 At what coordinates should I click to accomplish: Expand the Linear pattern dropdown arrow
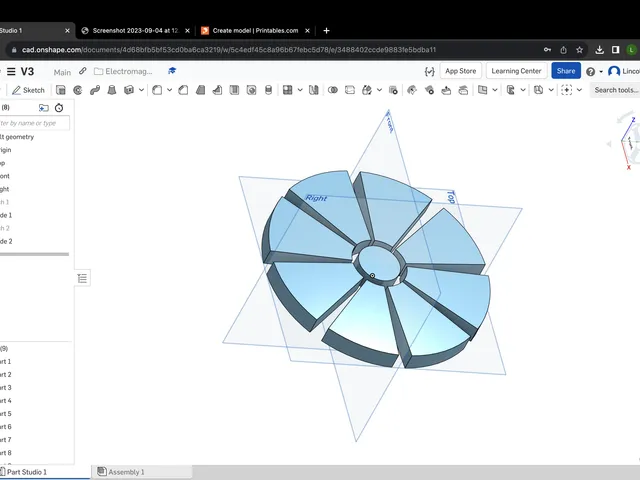point(300,90)
